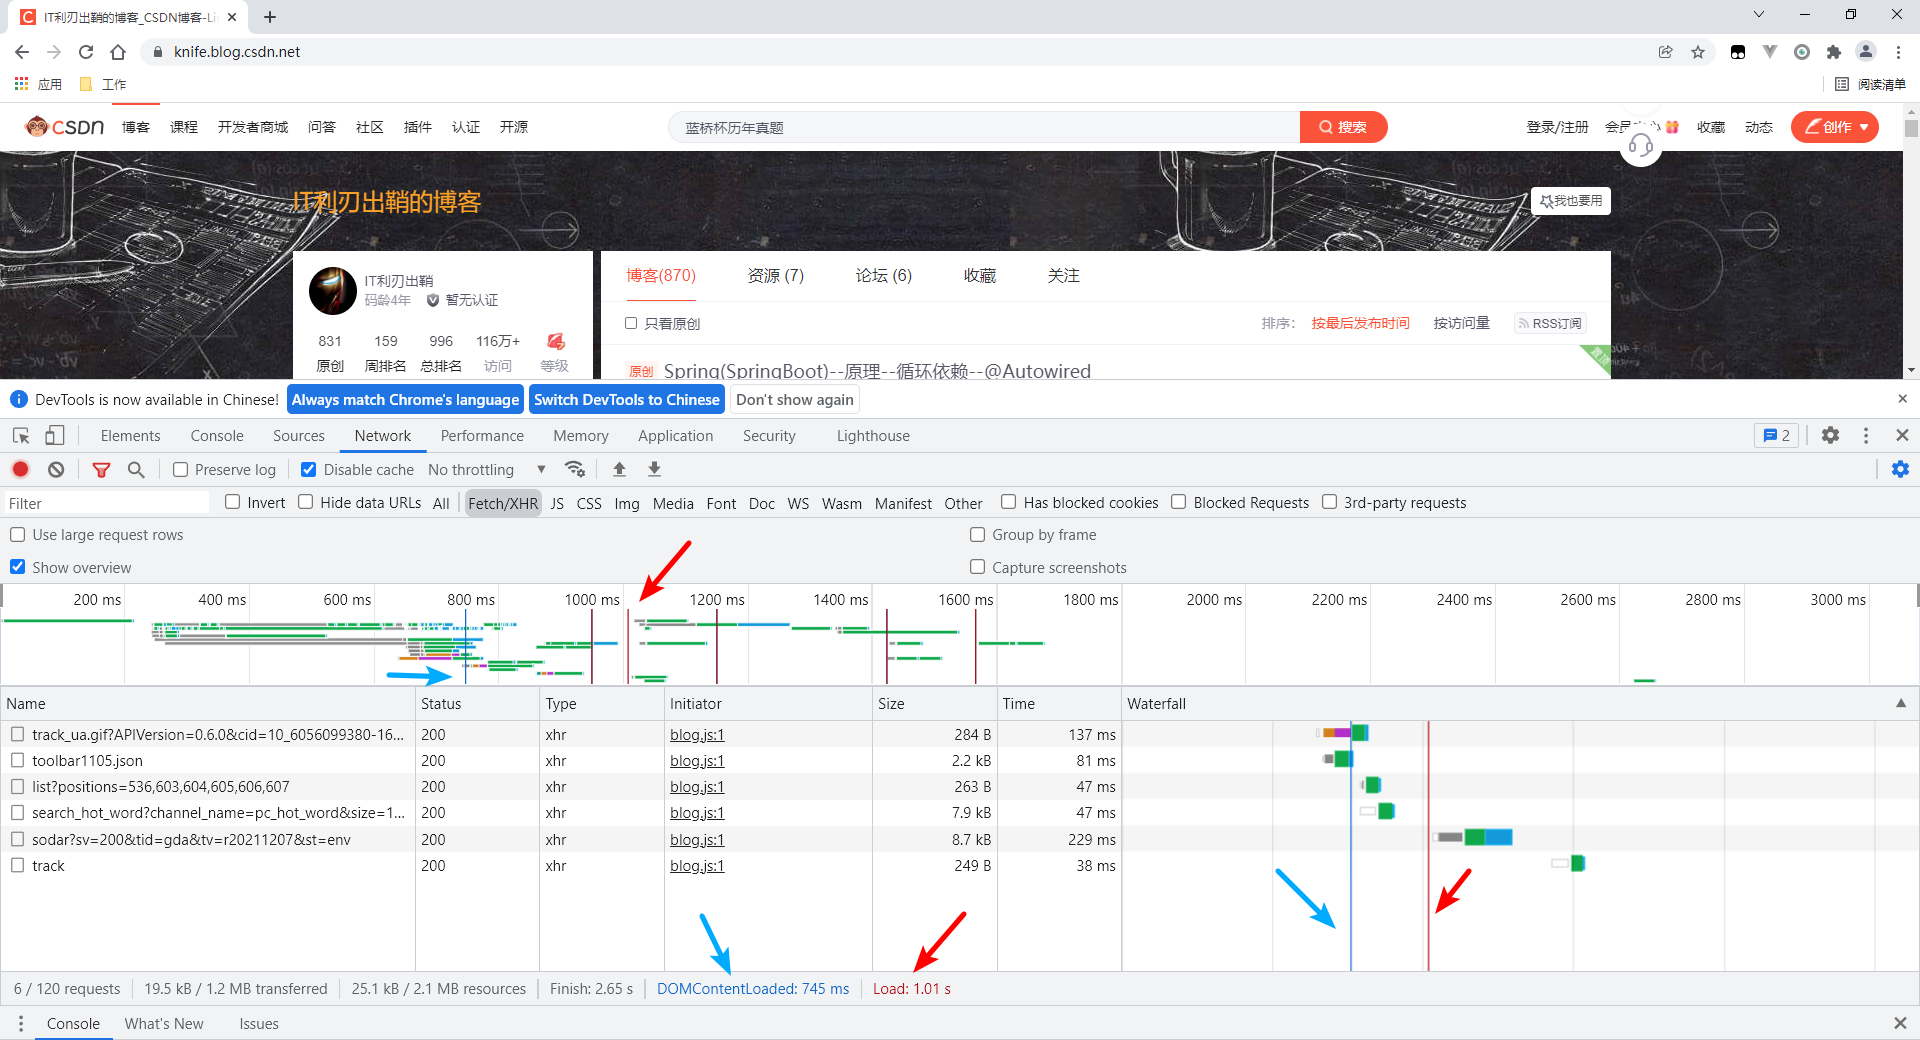Open Chrome tab search chevron
The width and height of the screenshot is (1920, 1040).
(1759, 15)
